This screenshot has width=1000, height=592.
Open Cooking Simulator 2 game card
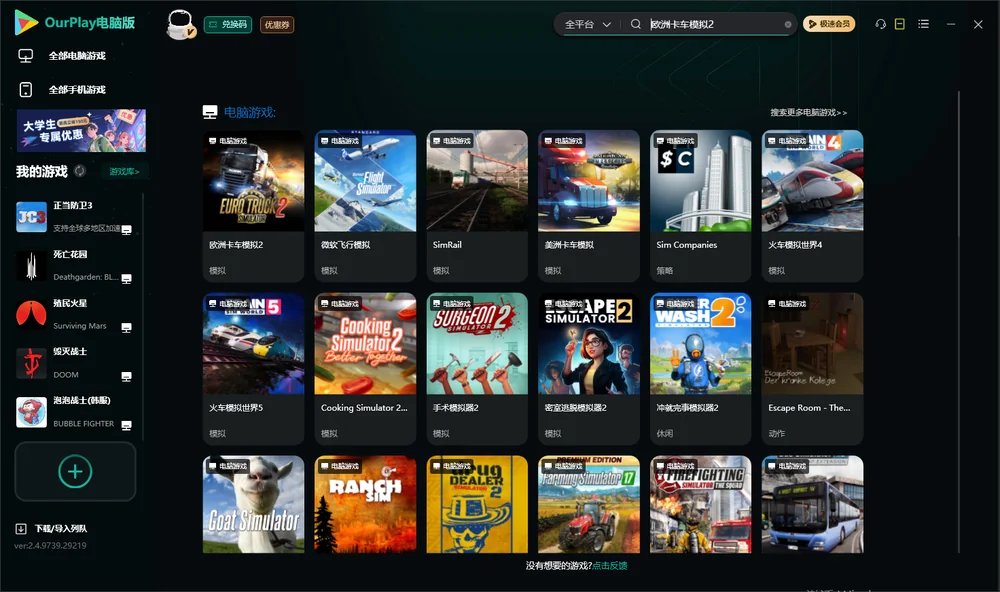[365, 369]
